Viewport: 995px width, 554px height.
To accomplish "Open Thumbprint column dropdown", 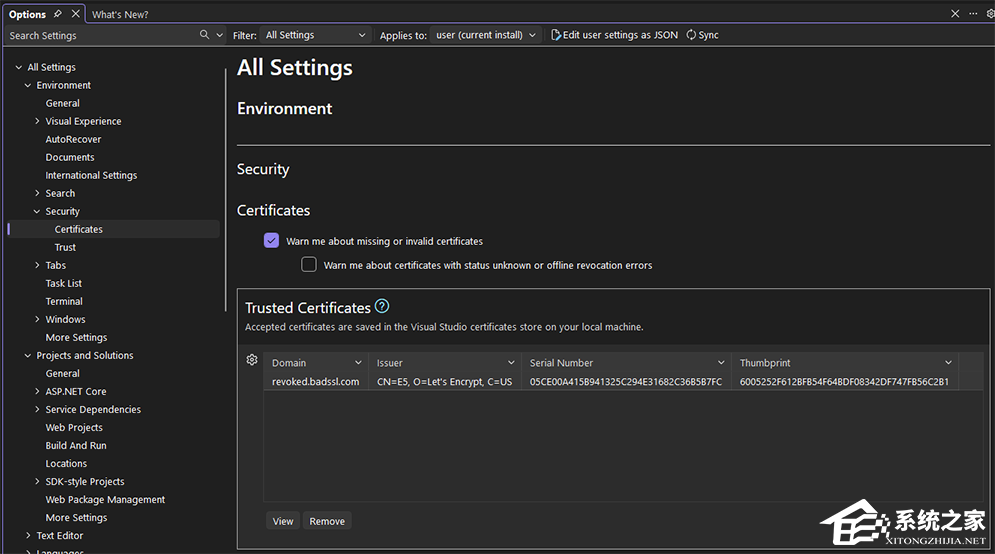I will [x=948, y=362].
